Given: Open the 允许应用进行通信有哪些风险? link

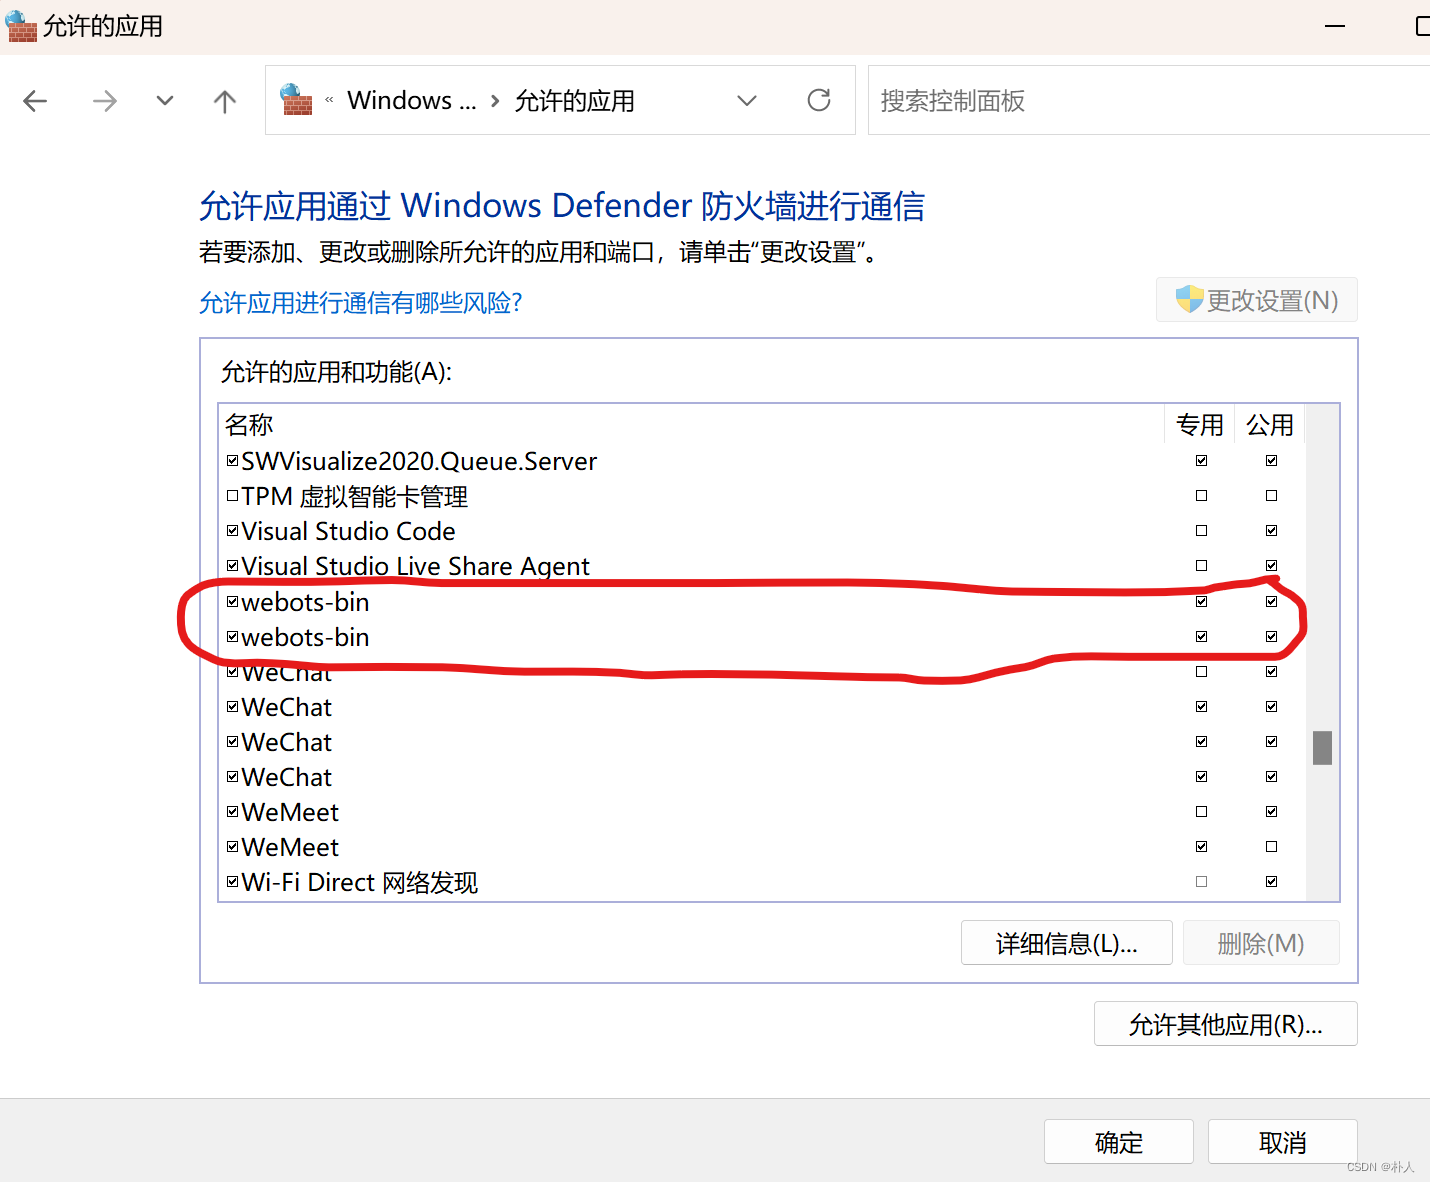Looking at the screenshot, I should pos(361,302).
